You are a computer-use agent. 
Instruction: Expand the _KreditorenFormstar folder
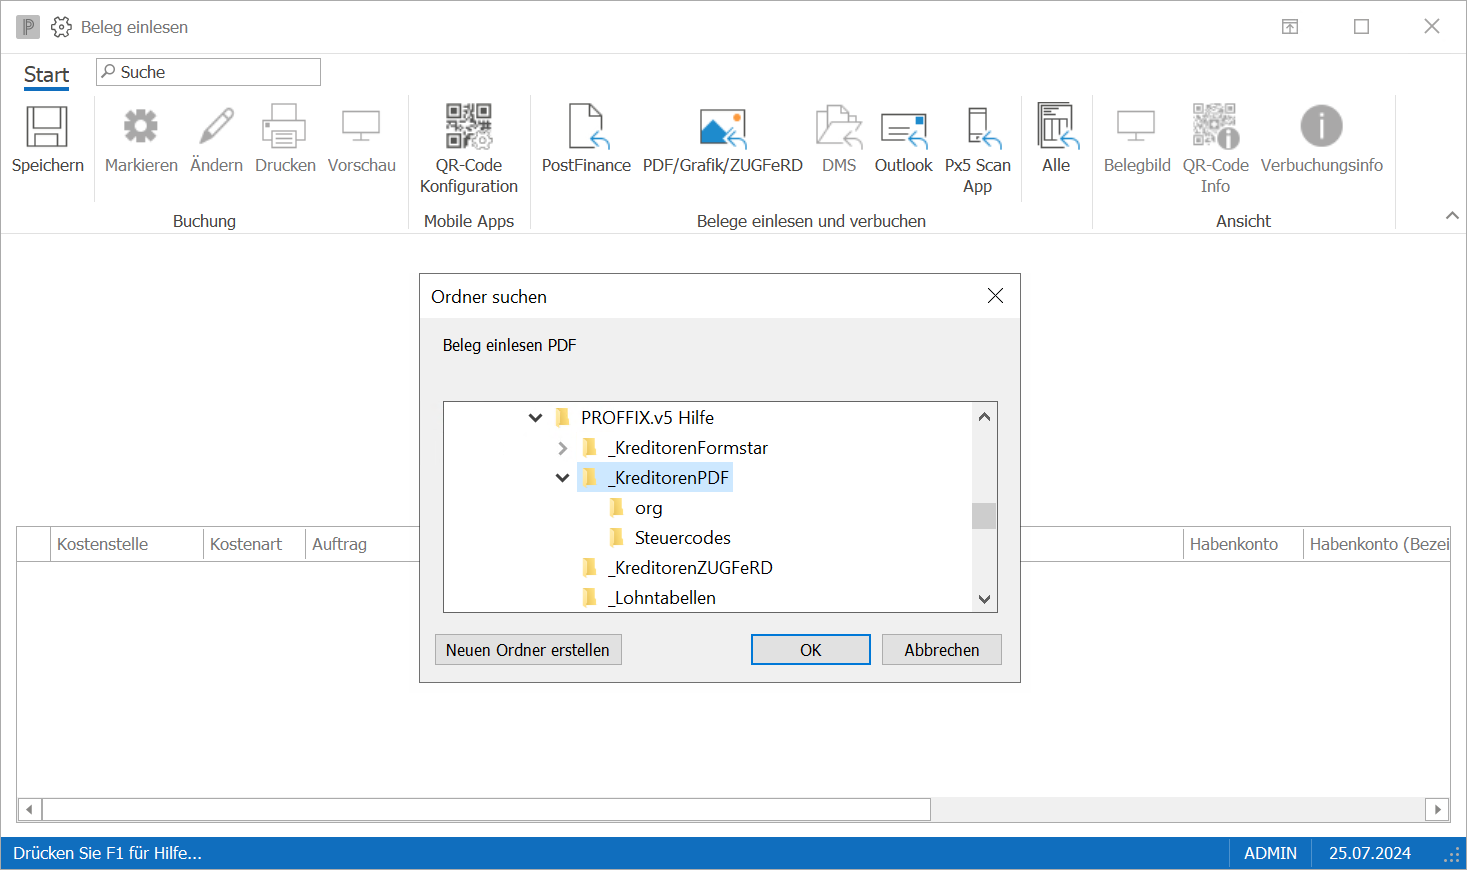[x=562, y=448]
